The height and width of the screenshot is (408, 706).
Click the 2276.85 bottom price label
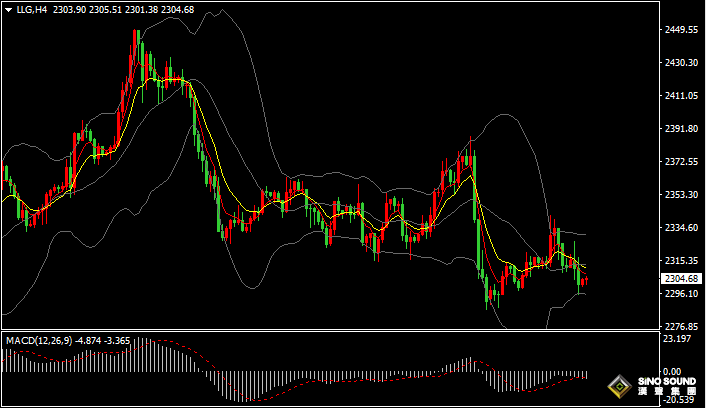coord(680,327)
